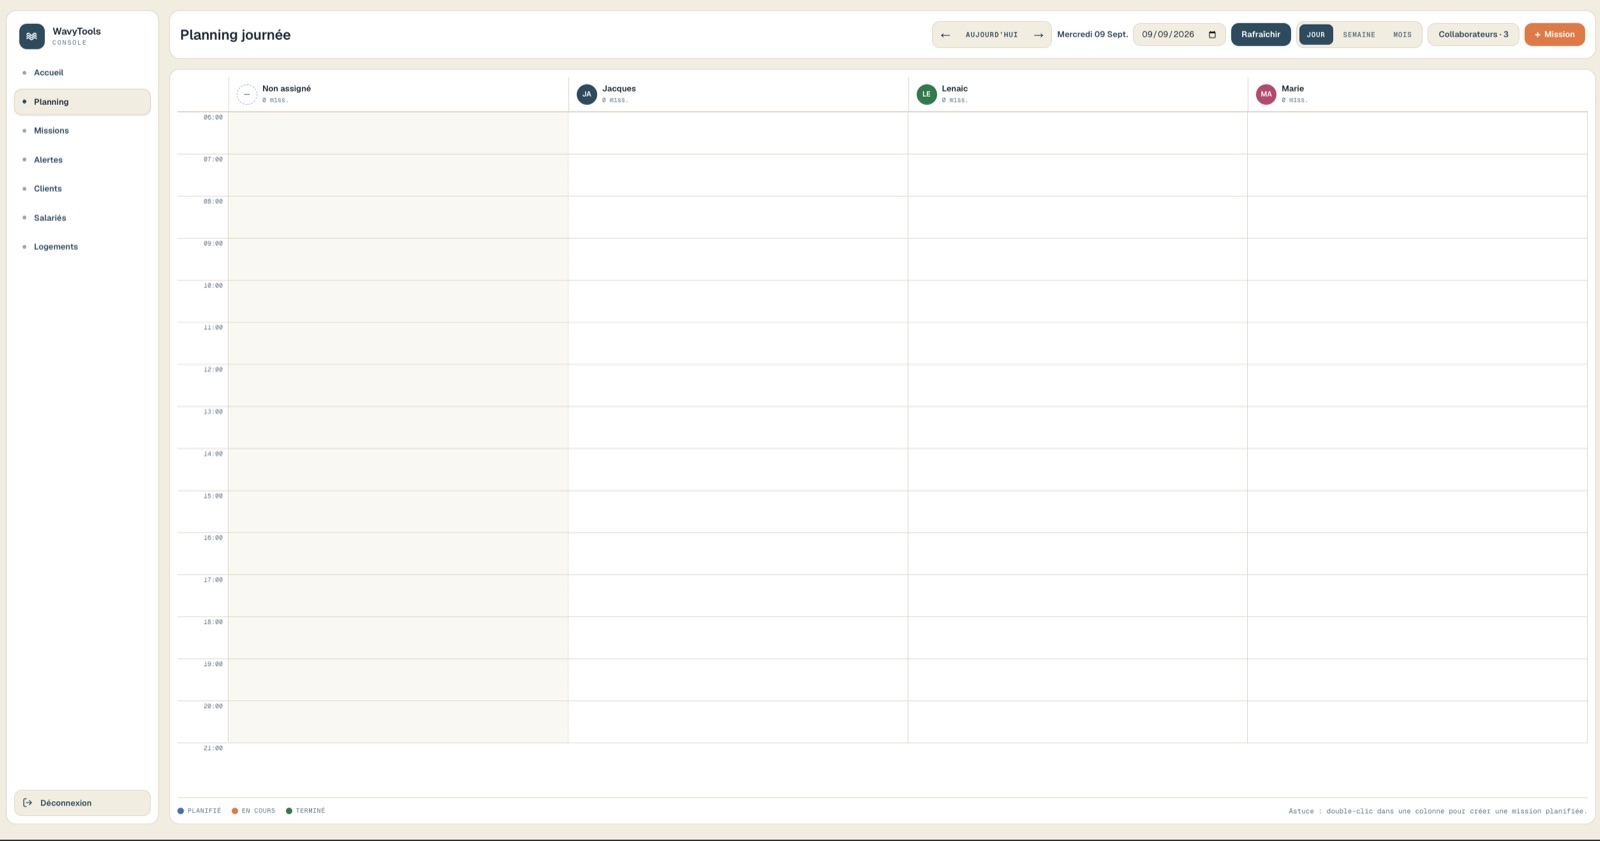Click the 12:00 time label

pos(213,370)
